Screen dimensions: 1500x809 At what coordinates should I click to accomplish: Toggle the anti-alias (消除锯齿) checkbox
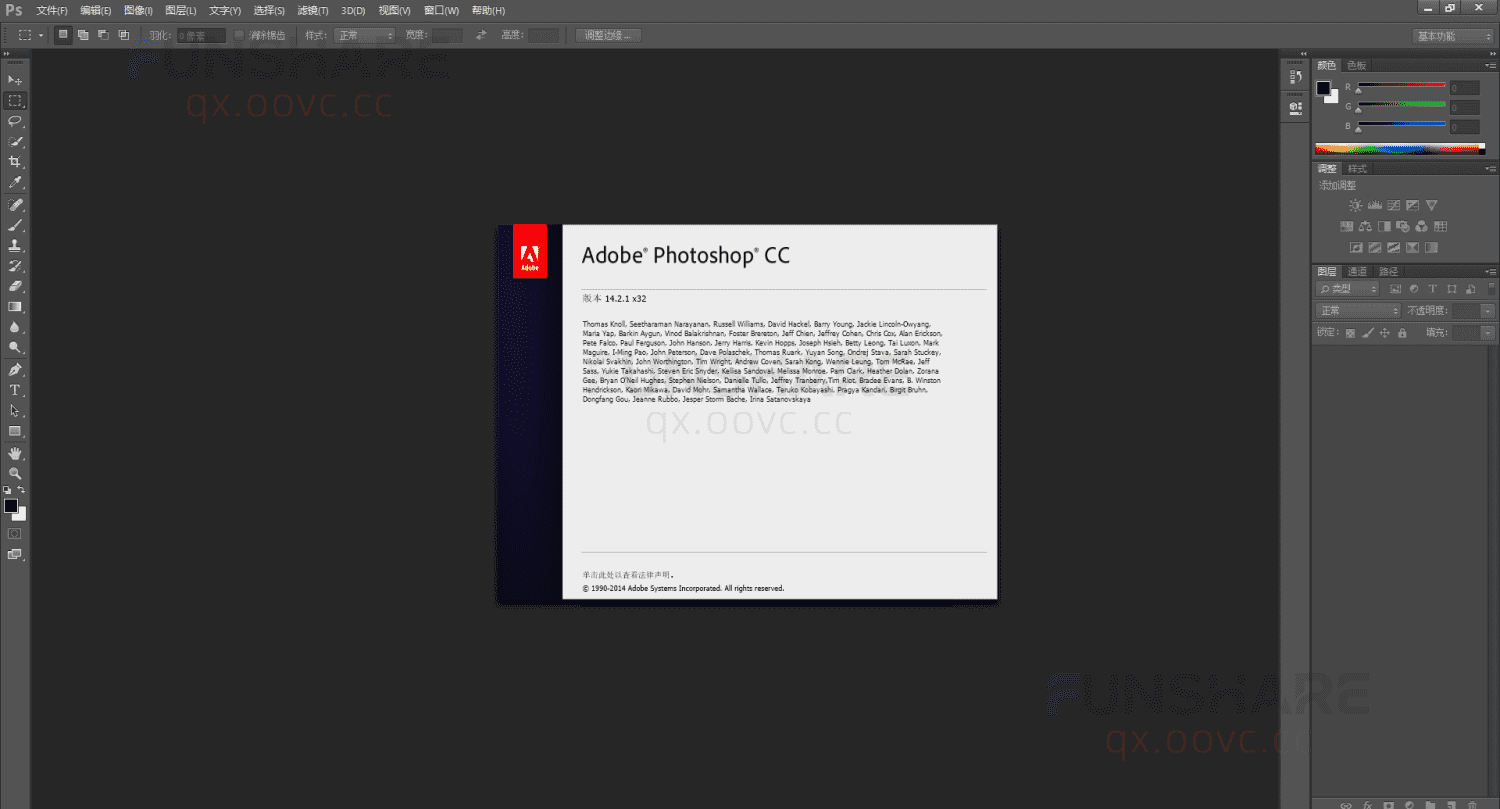coord(239,35)
